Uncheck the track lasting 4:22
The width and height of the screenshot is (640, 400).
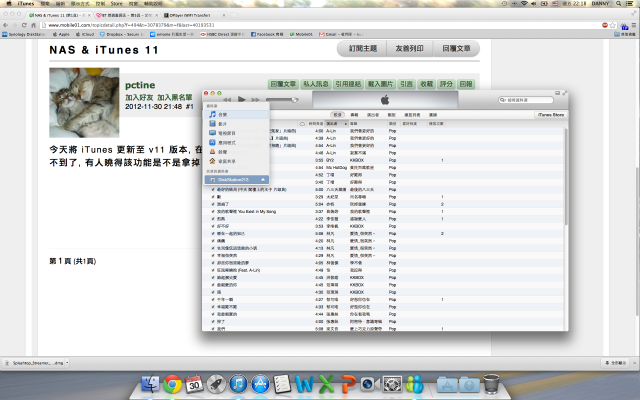coord(213,219)
